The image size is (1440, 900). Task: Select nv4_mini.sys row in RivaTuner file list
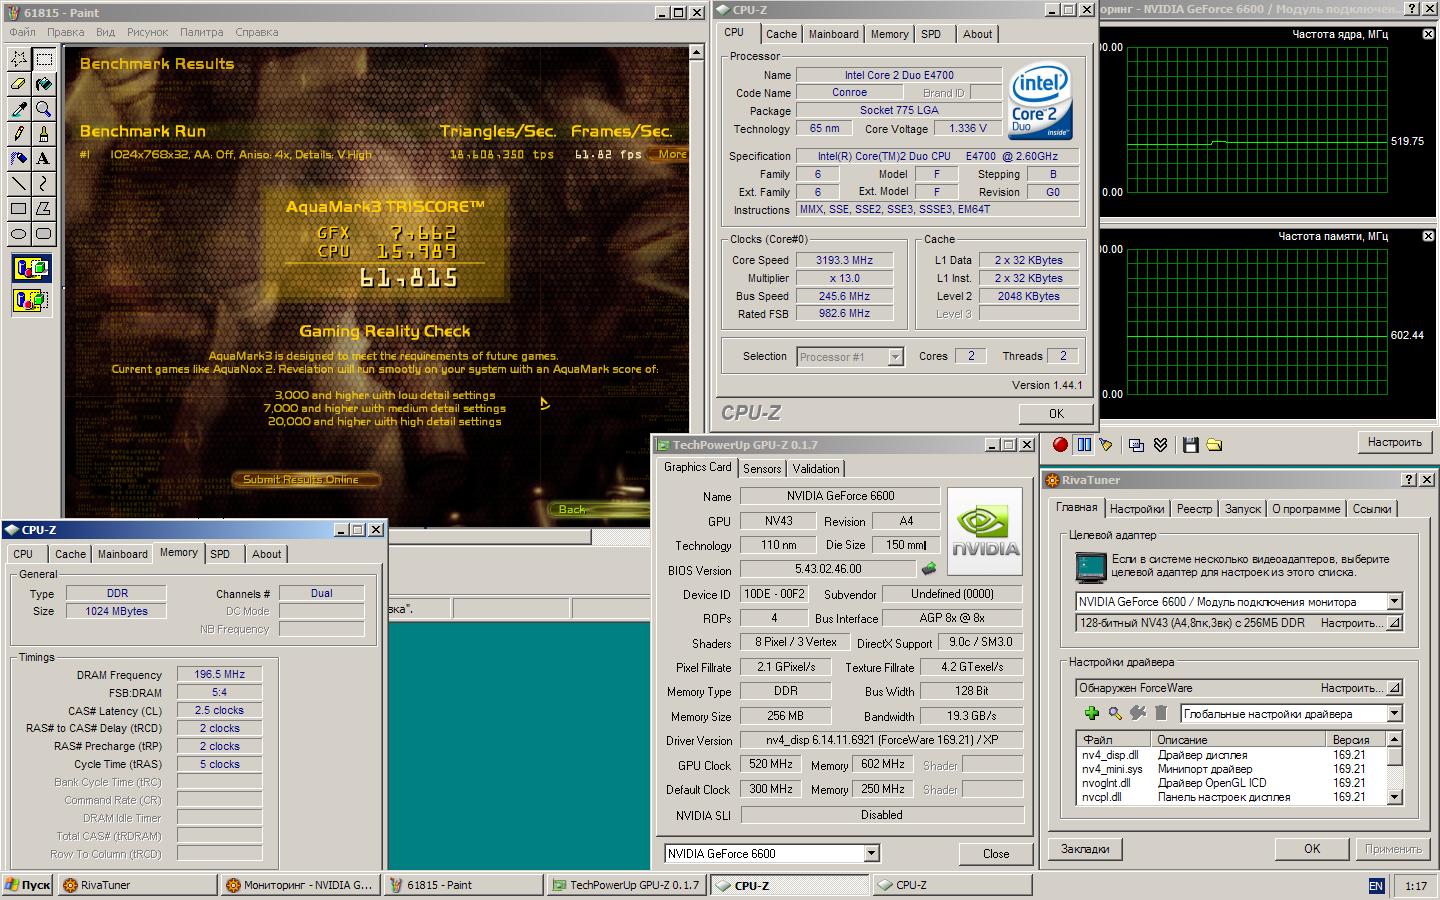pyautogui.click(x=1229, y=769)
